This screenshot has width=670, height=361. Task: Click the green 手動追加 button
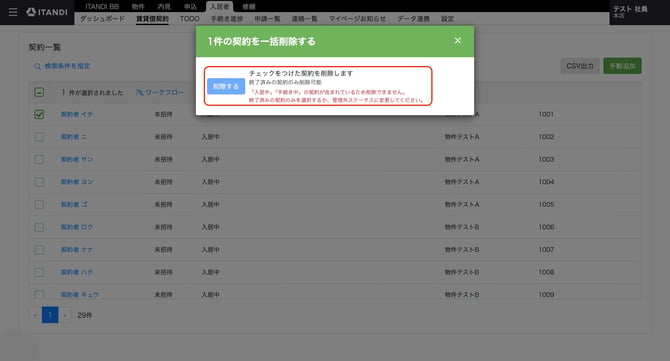622,66
